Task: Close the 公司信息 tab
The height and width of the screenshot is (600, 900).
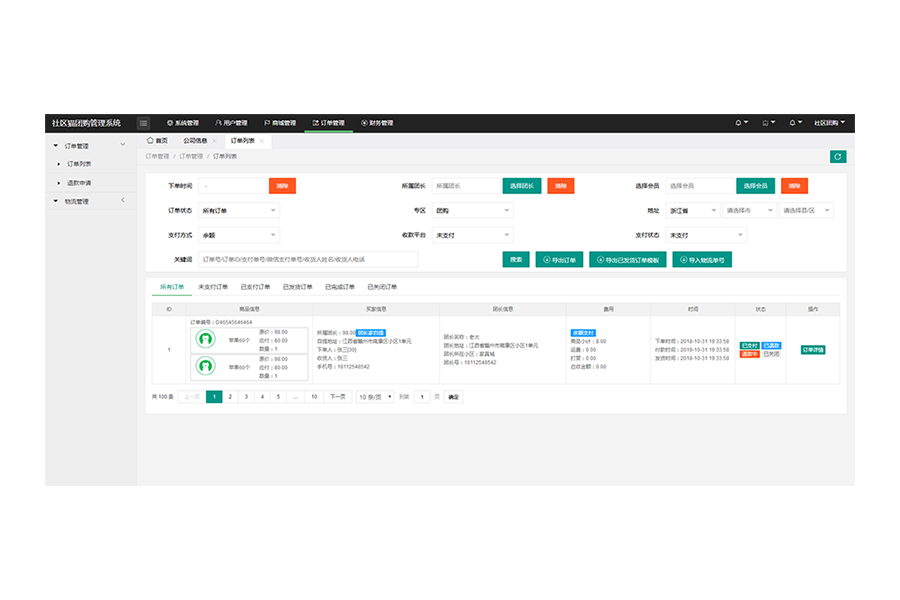Action: point(215,141)
